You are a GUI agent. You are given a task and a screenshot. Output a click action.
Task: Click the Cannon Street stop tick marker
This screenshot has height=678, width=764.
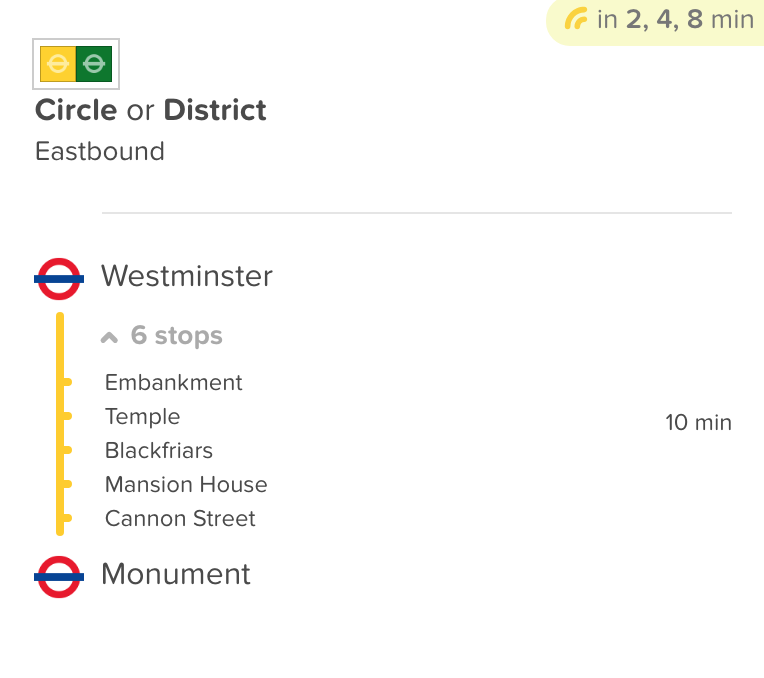[x=66, y=518]
